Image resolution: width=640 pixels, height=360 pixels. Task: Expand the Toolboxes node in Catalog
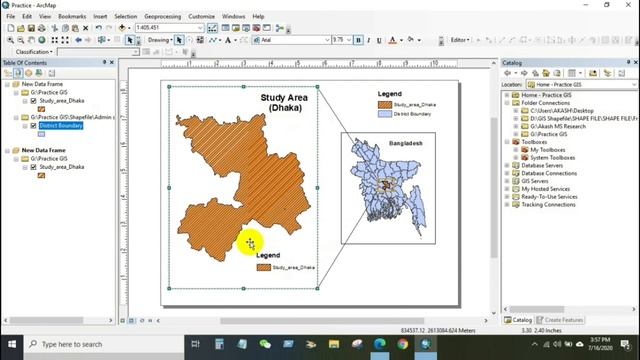pos(507,142)
